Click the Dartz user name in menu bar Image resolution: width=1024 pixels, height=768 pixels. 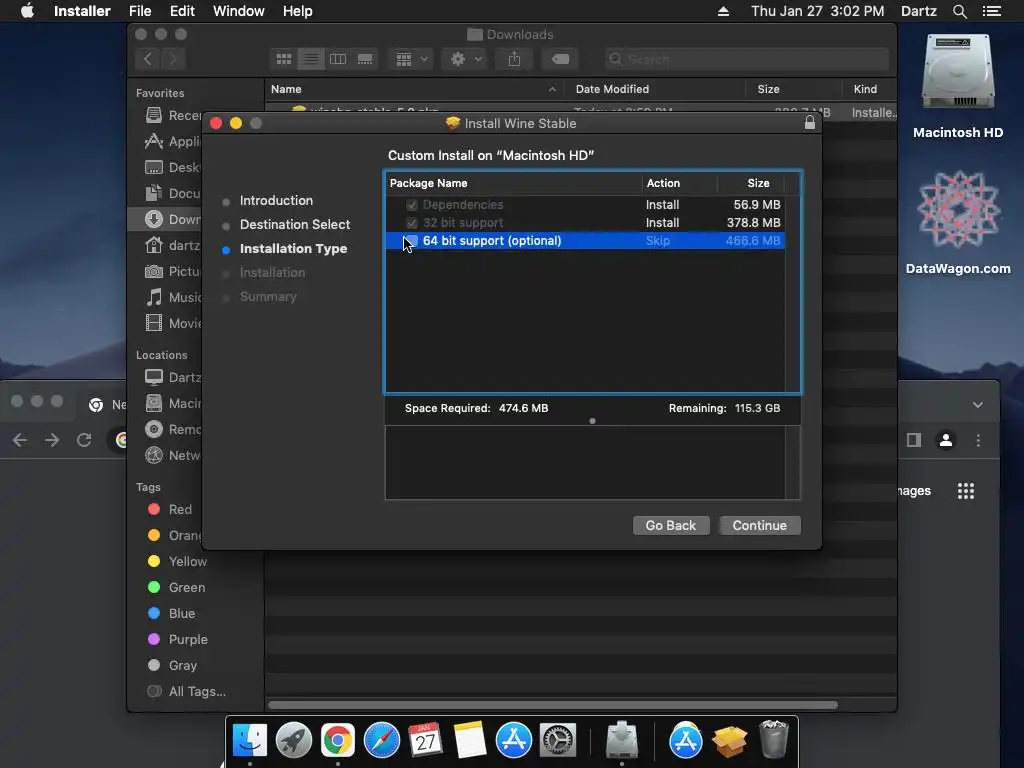[x=918, y=11]
